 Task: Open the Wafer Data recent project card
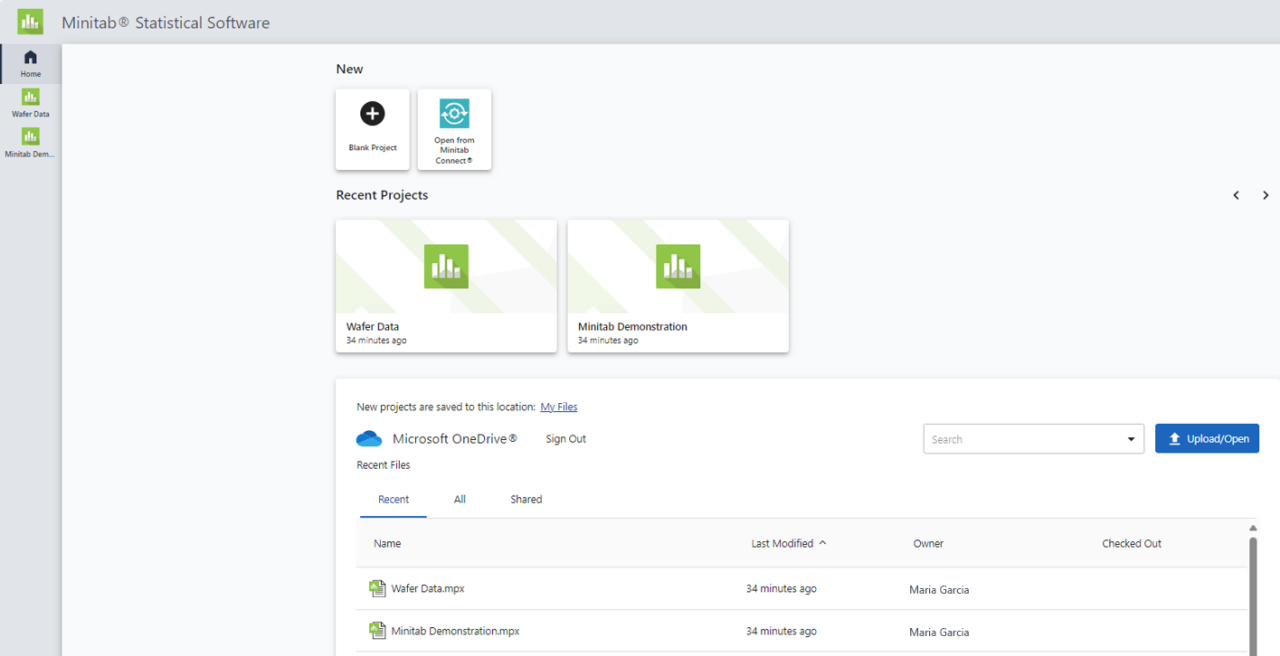446,286
